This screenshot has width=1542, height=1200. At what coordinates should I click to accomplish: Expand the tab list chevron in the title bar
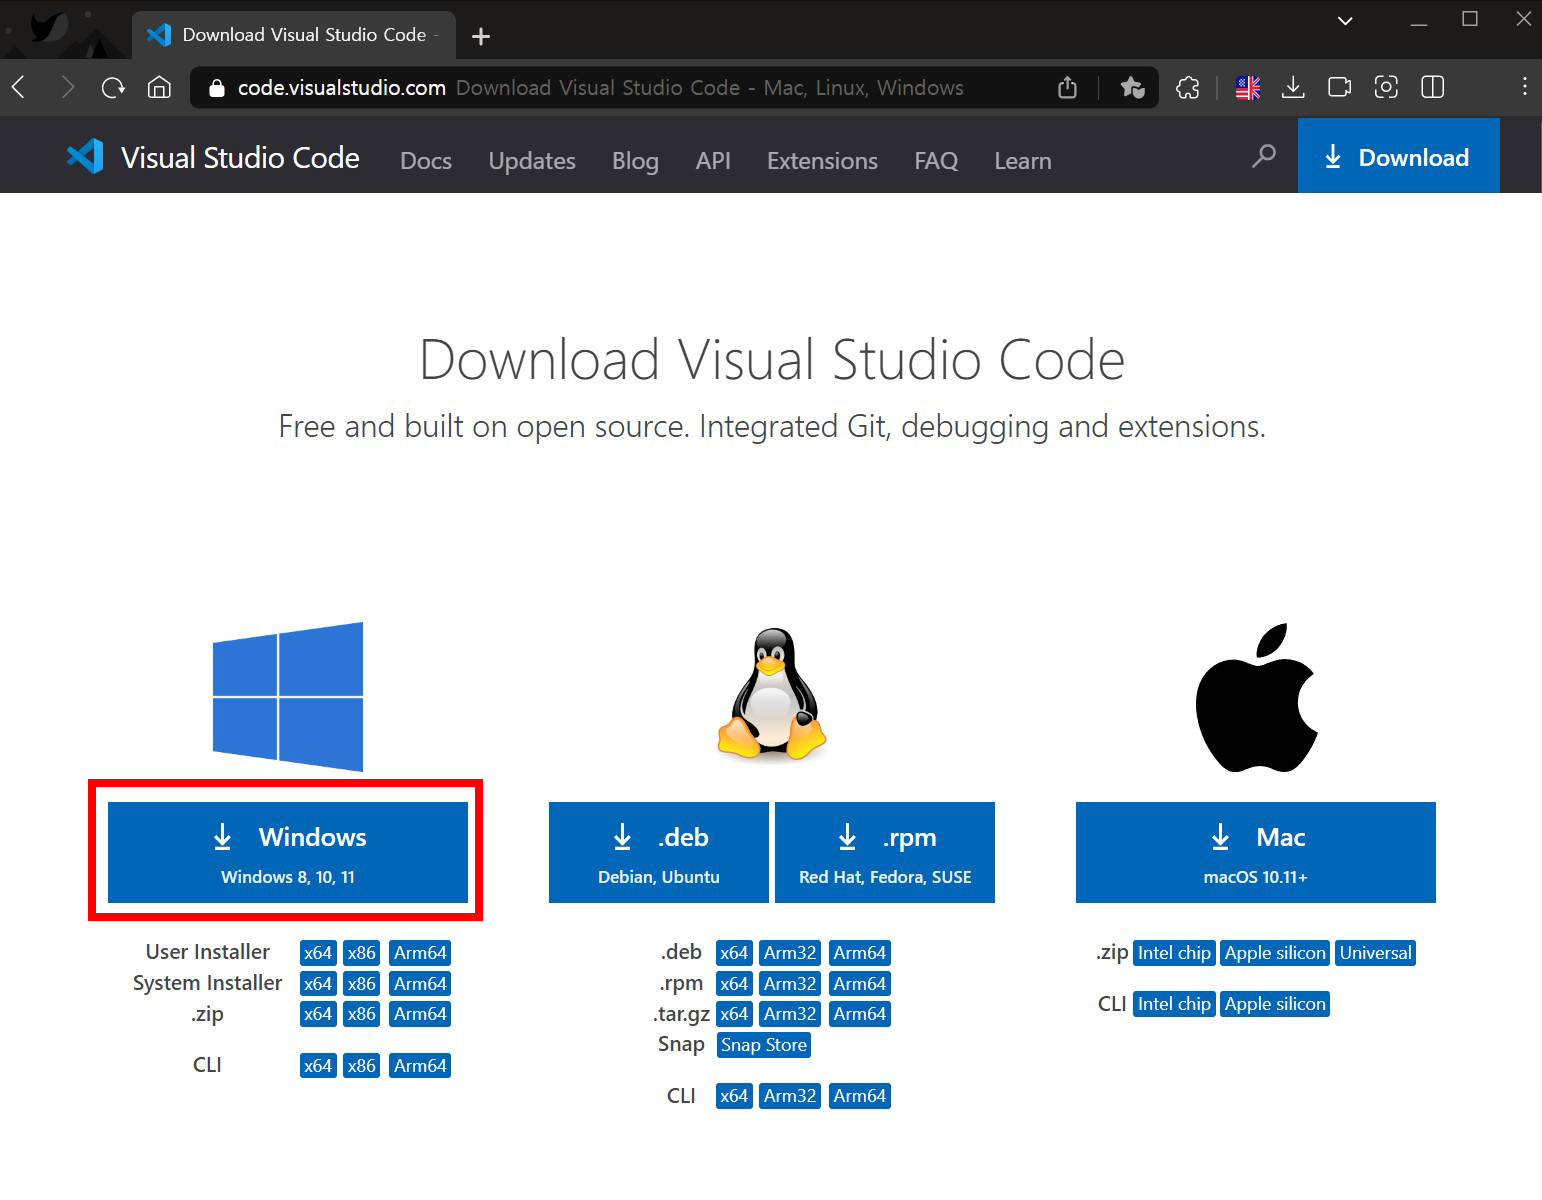(1345, 20)
